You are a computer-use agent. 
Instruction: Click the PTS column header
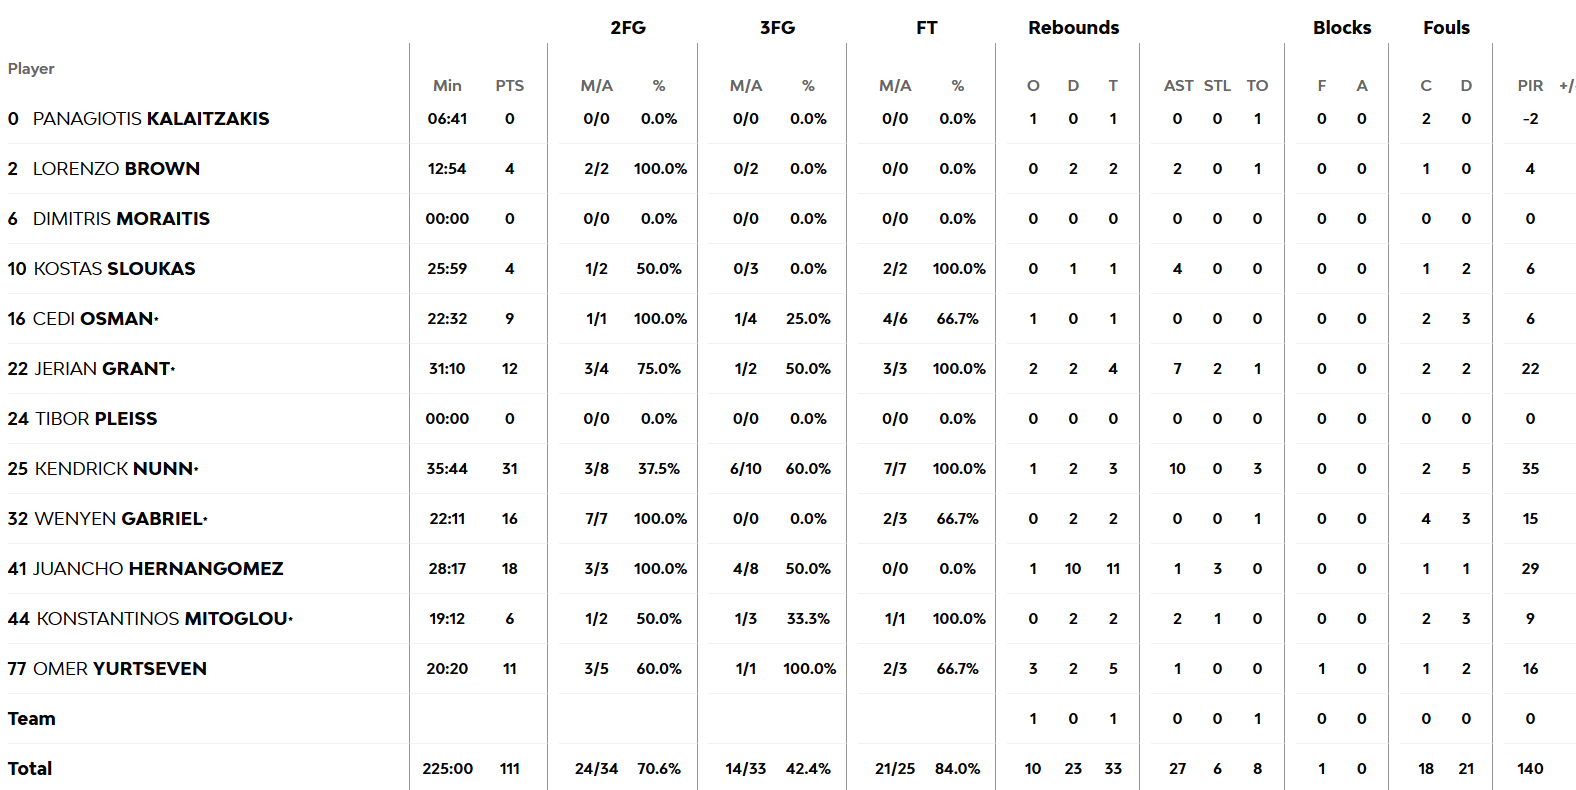(510, 86)
